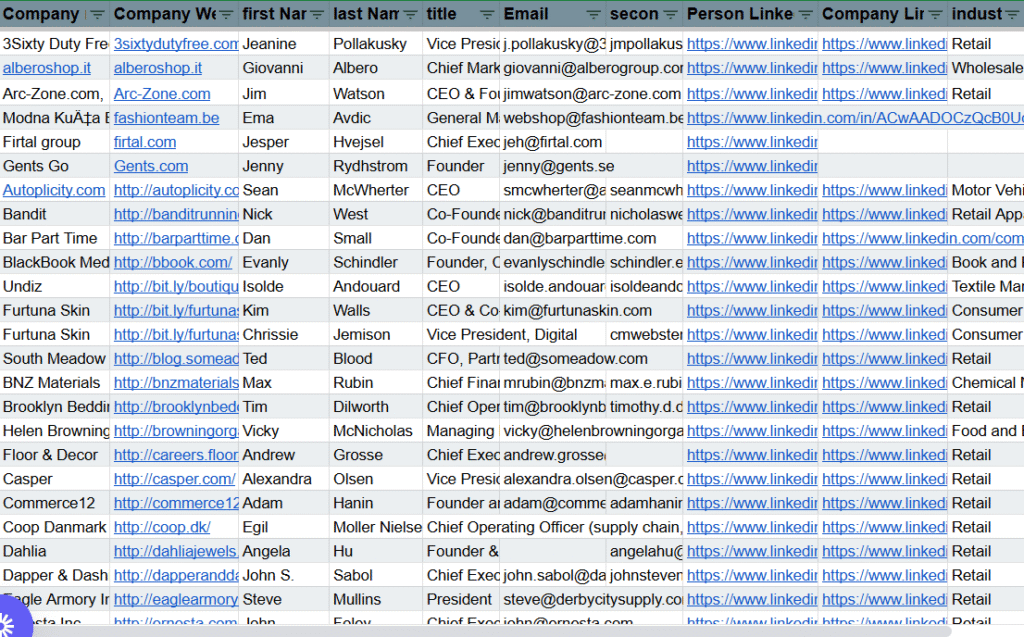Select the last name cell "McWherter"
1024x637 pixels.
[377, 190]
